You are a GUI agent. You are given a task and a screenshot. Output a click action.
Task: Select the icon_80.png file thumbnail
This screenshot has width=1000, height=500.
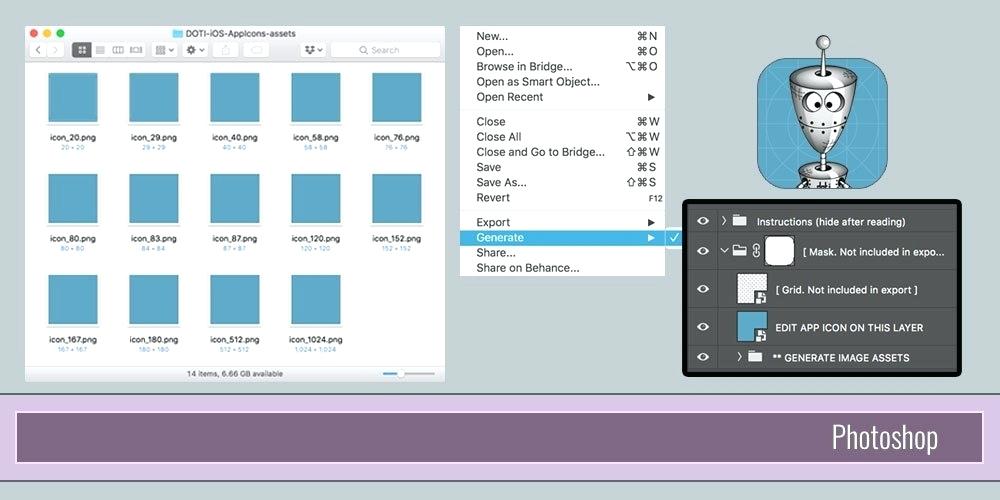pos(73,198)
